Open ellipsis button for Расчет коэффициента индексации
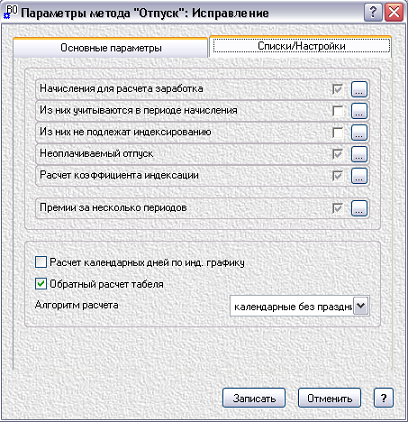408x422 pixels. (x=359, y=176)
